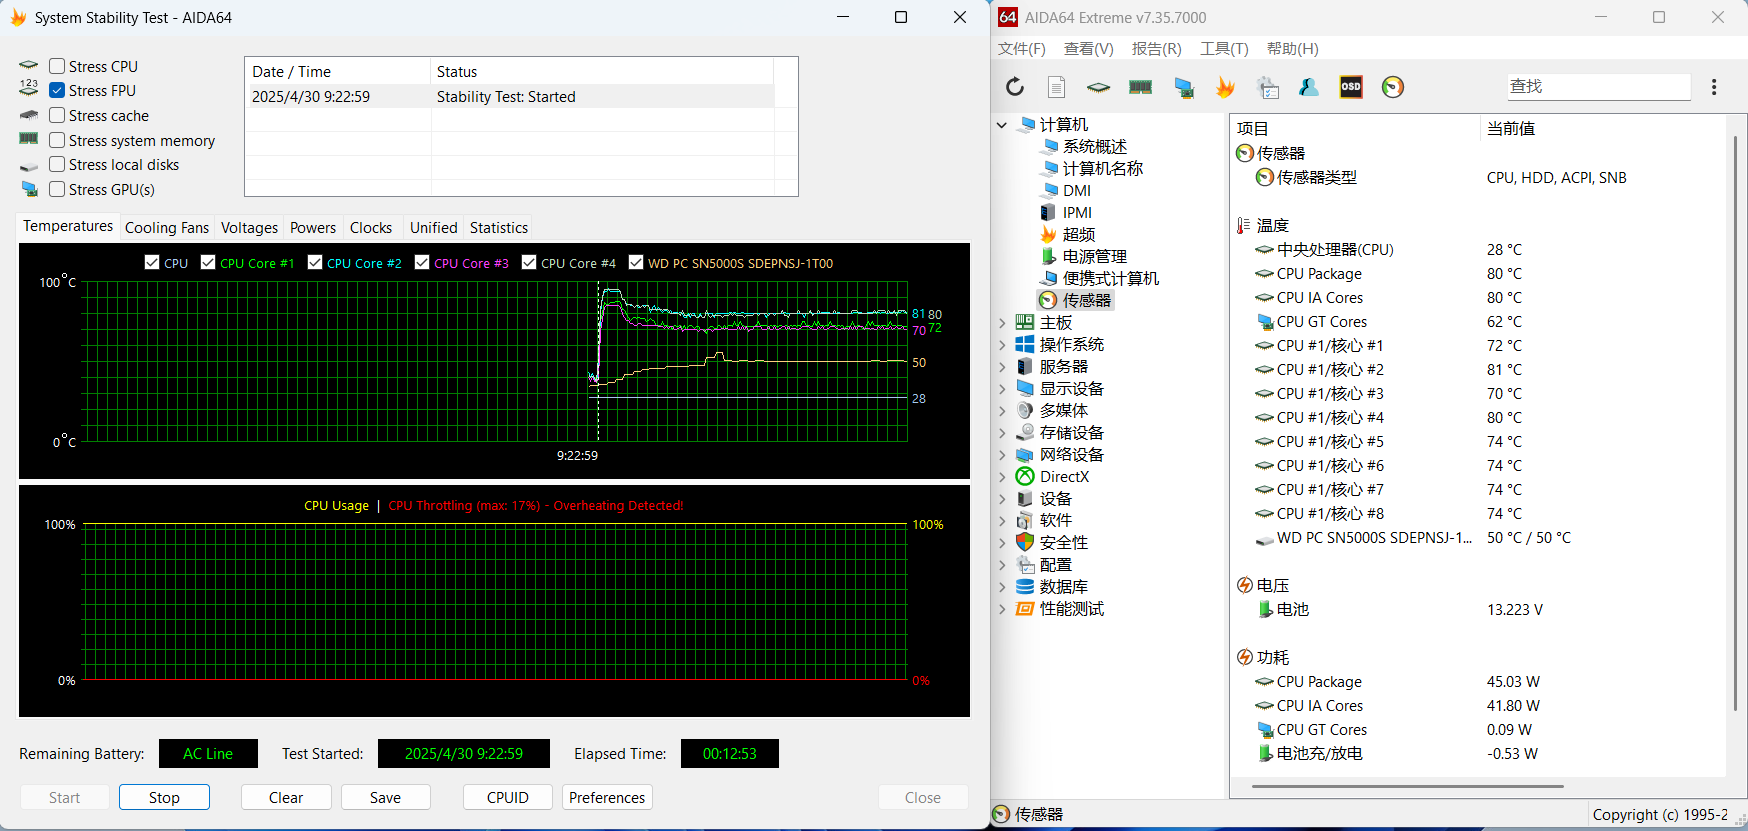The height and width of the screenshot is (831, 1748).
Task: Uncheck the Stress FPU checkbox
Action: (x=58, y=90)
